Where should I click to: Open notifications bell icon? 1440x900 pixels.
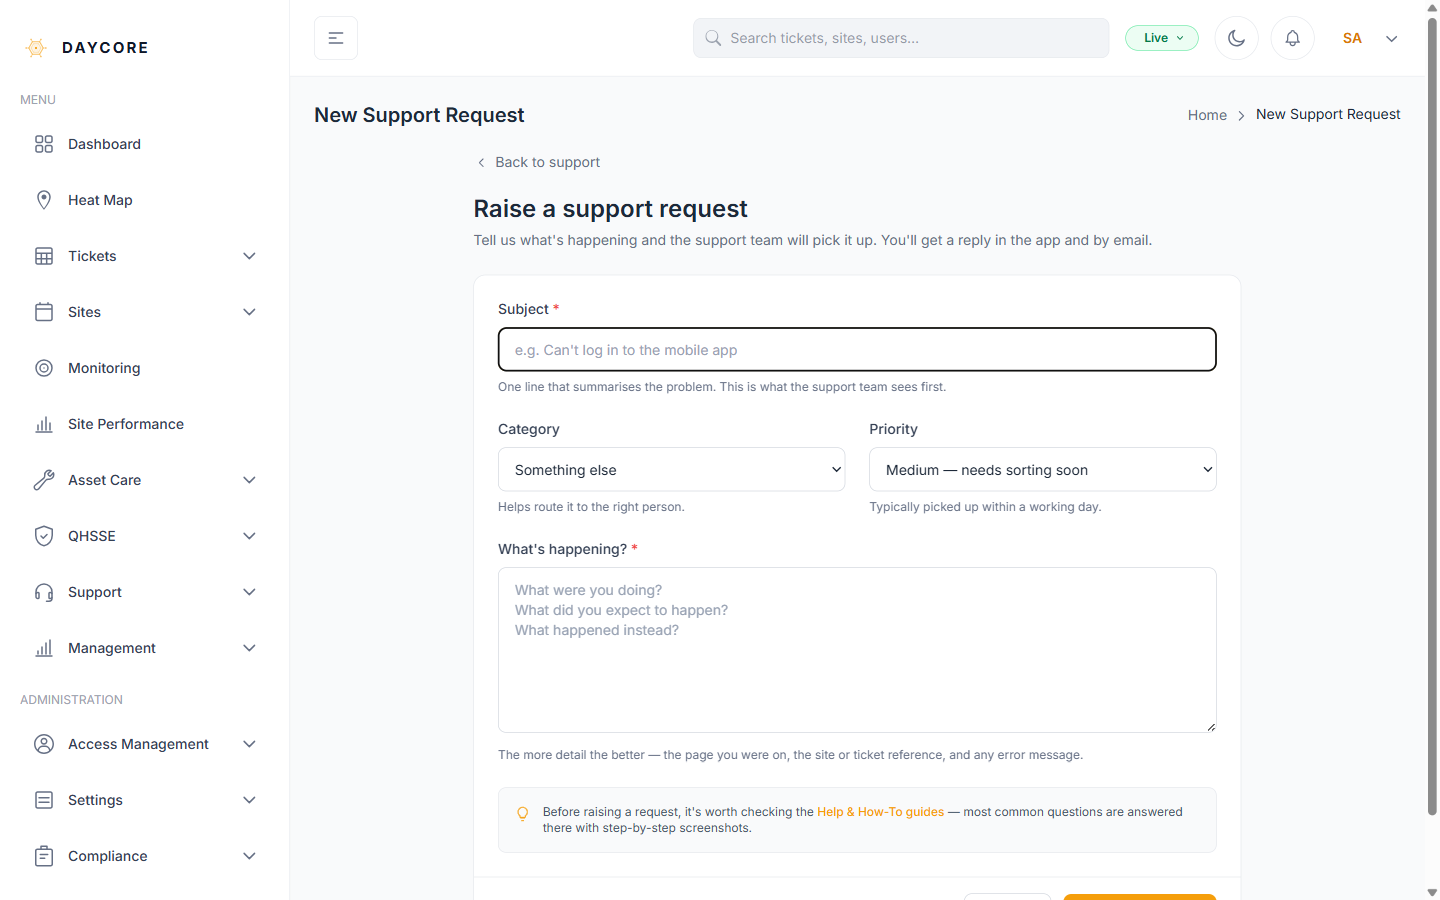tap(1293, 38)
